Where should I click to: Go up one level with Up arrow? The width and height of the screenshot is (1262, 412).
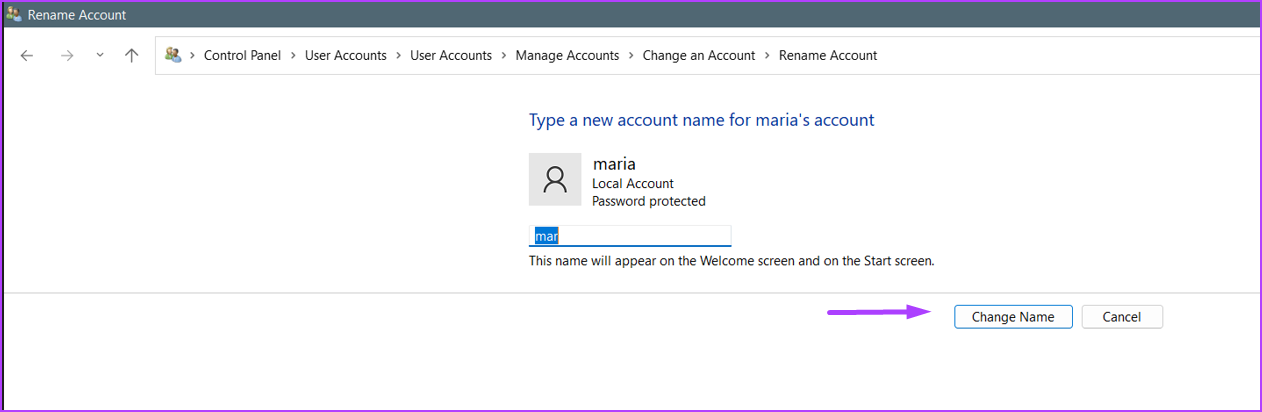[x=131, y=56]
